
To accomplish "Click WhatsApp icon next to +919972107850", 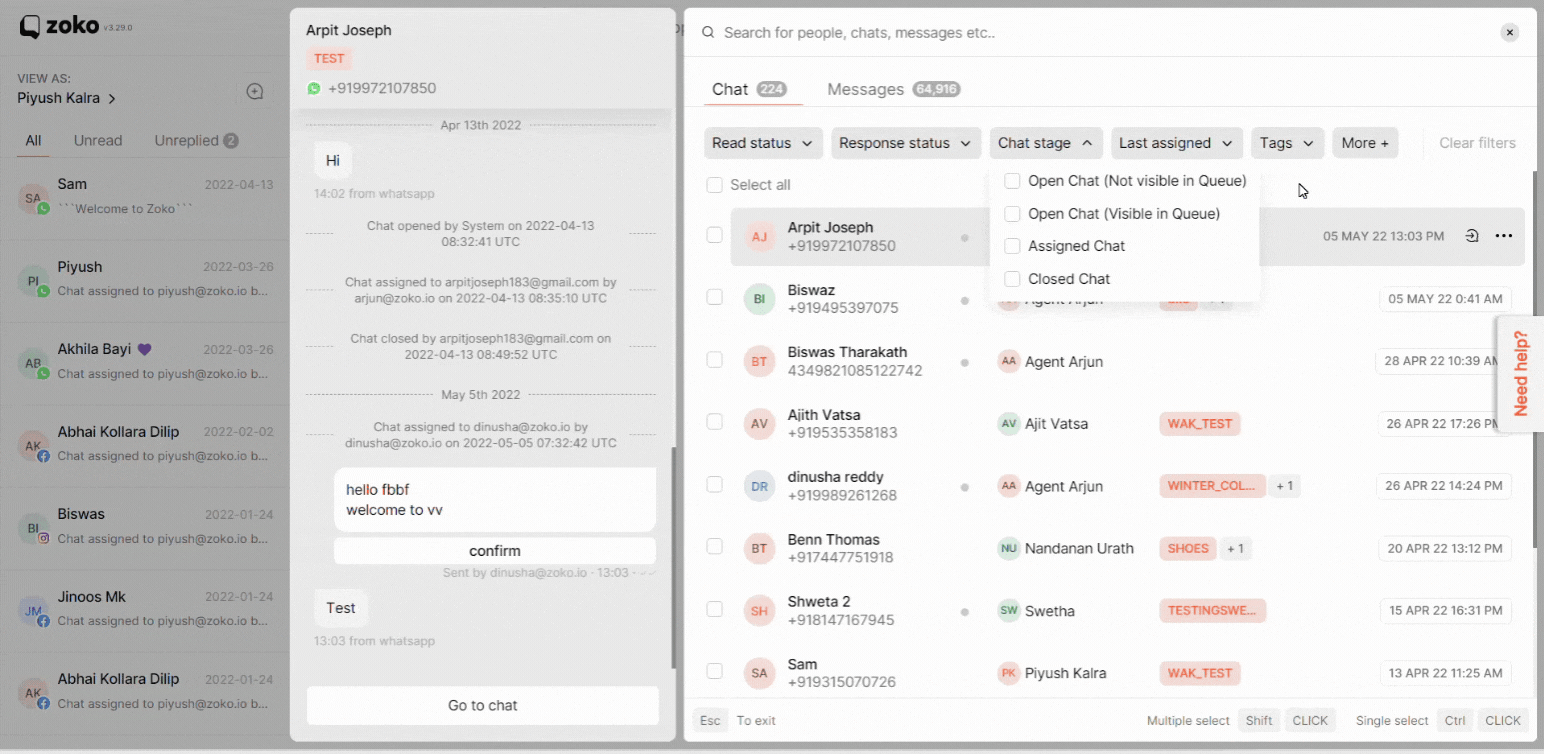I will (x=314, y=88).
